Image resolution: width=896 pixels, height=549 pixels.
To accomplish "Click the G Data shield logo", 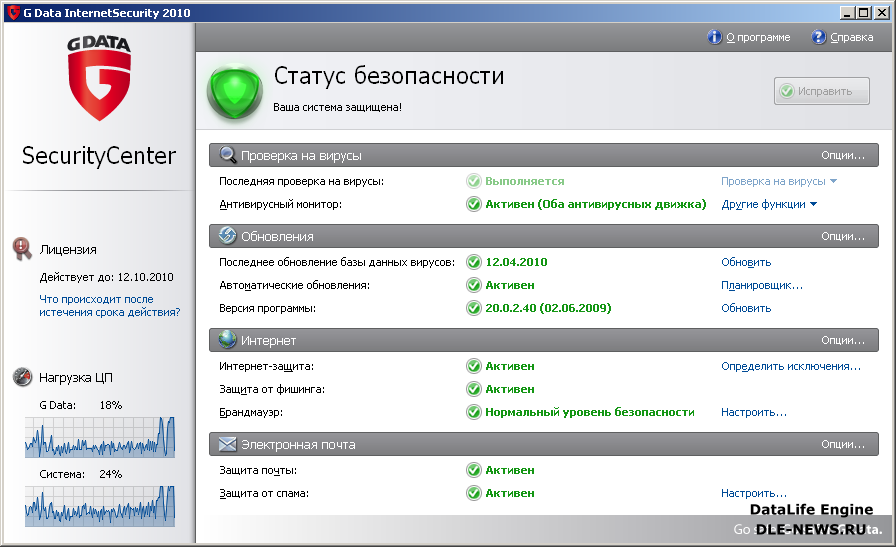I will (99, 79).
